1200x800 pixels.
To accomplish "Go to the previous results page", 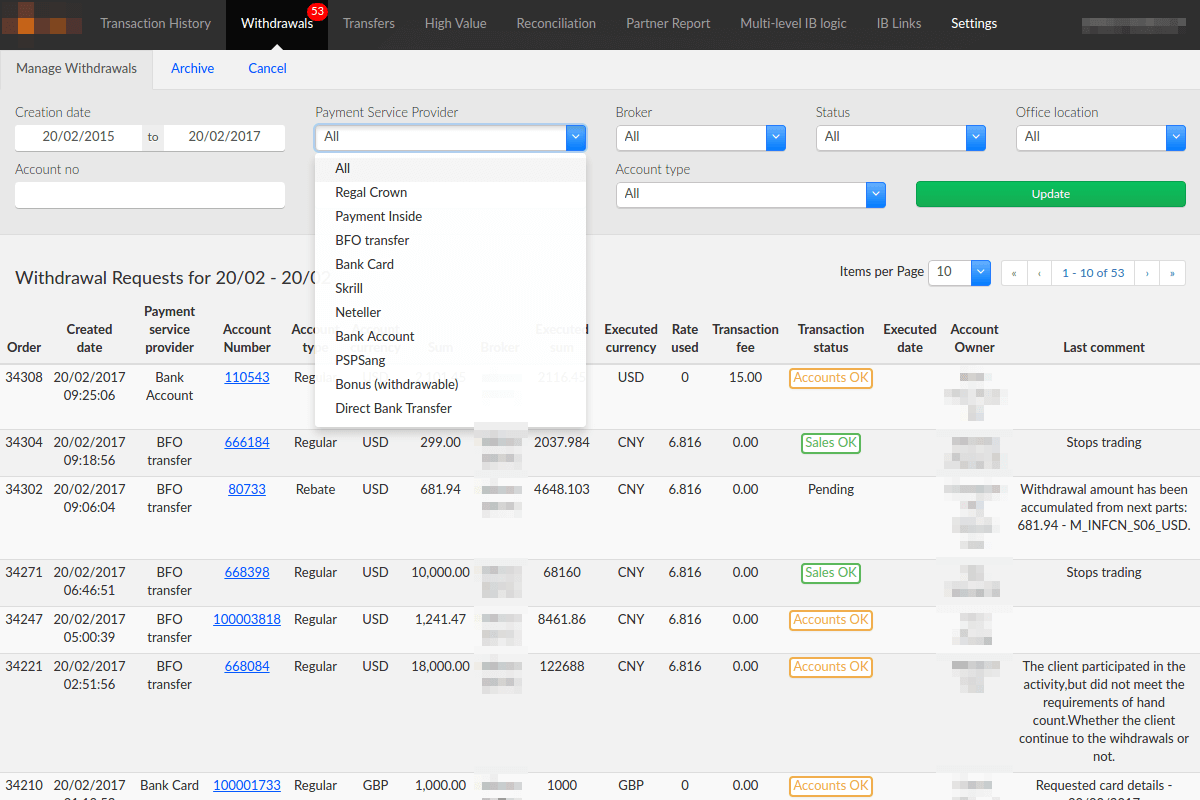I will (1040, 273).
